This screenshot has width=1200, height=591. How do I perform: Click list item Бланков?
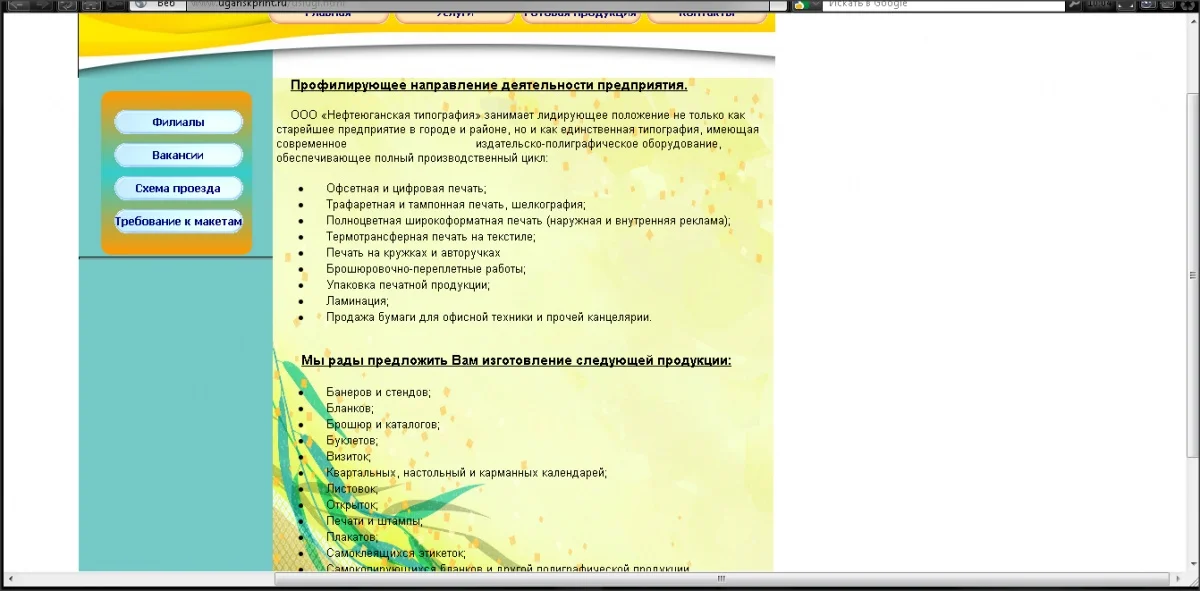tap(350, 408)
